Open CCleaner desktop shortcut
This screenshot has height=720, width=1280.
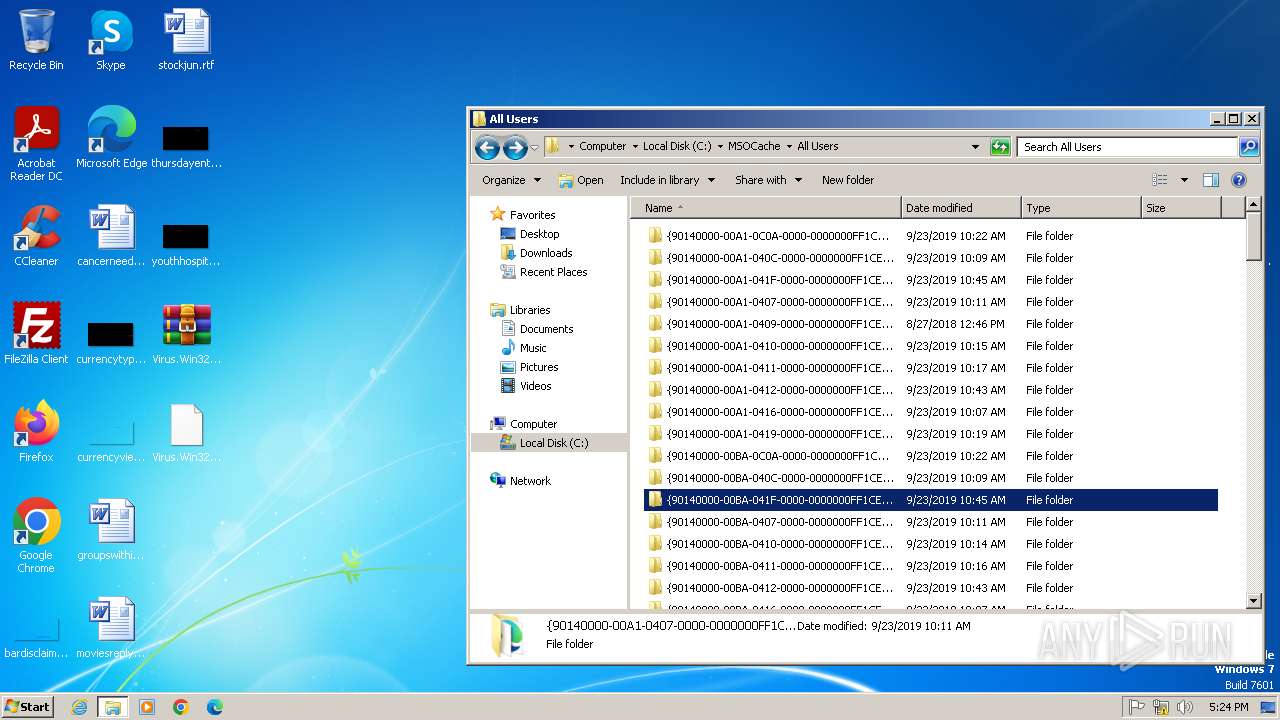(x=36, y=235)
